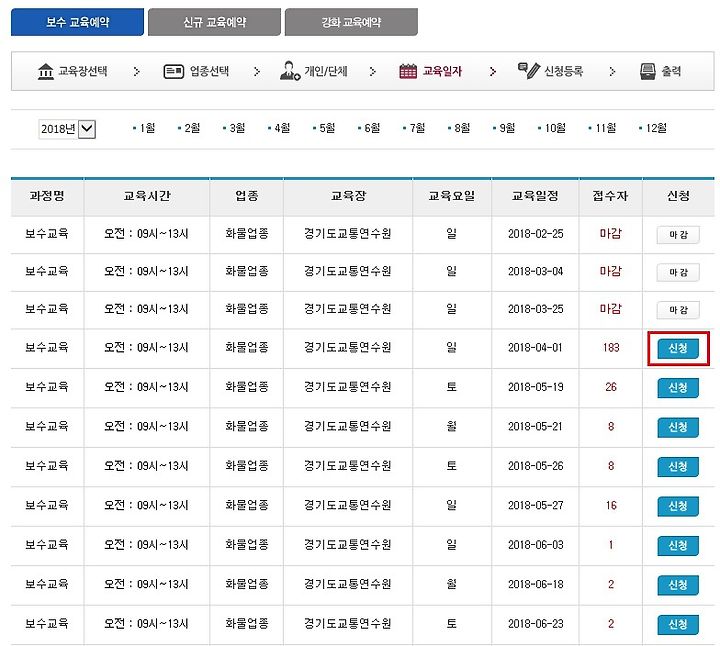Click the 접수자 count 183
720x646 pixels.
coord(611,348)
